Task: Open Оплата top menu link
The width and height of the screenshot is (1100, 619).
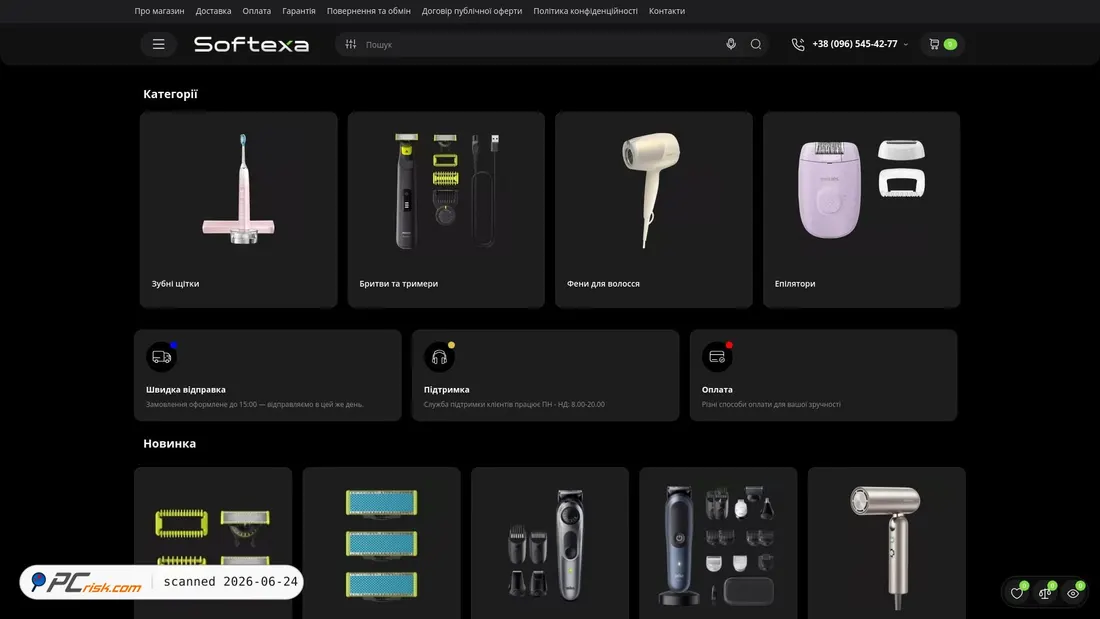Action: pos(257,11)
